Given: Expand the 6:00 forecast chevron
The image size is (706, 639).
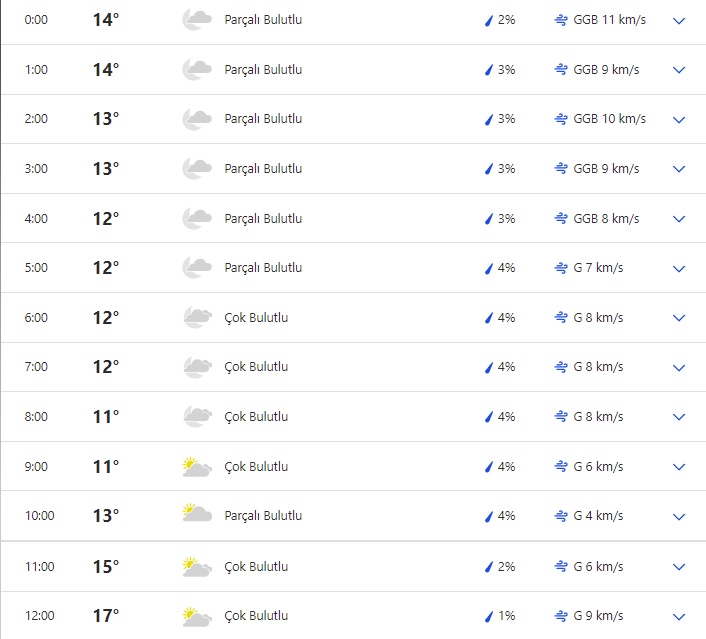Looking at the screenshot, I should [x=679, y=318].
